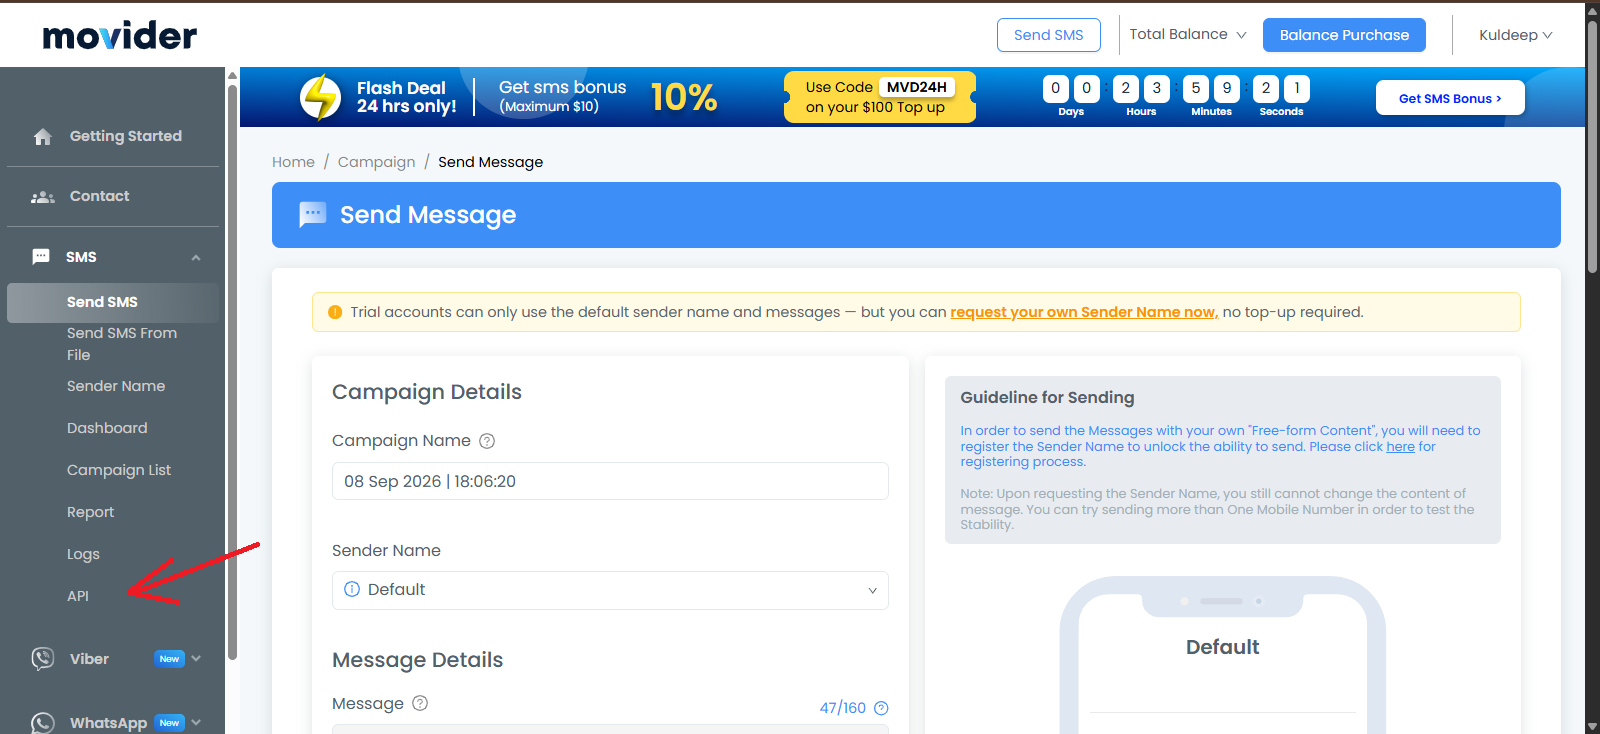Open Report in SMS menu
This screenshot has height=734, width=1600.
[x=90, y=512]
